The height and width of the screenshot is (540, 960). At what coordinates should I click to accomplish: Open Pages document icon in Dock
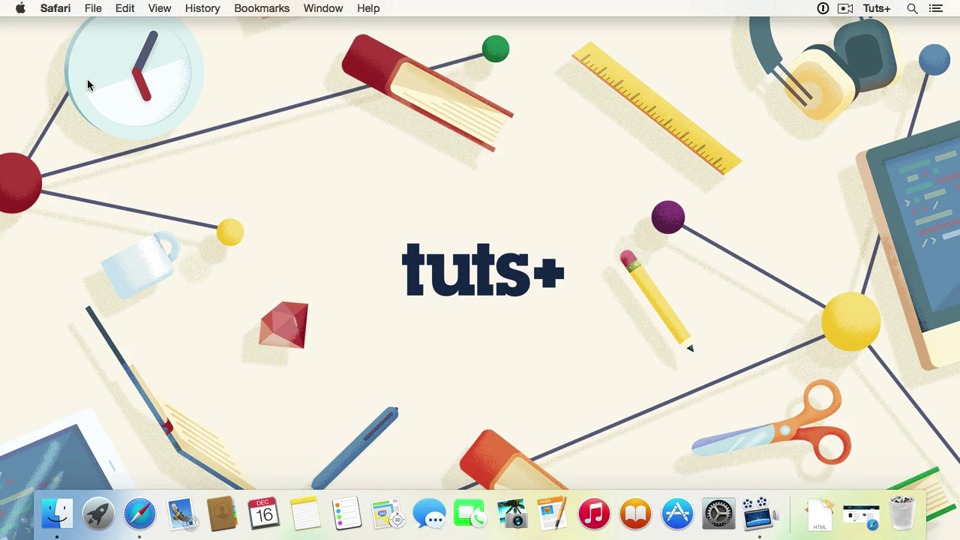(x=552, y=513)
